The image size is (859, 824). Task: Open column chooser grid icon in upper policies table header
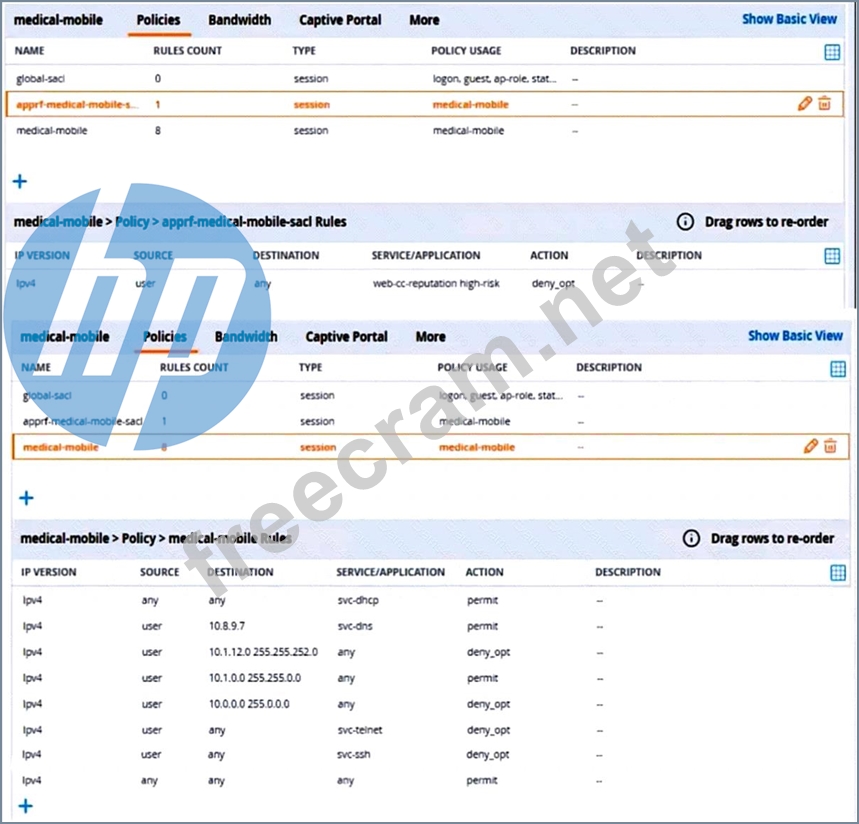(832, 52)
